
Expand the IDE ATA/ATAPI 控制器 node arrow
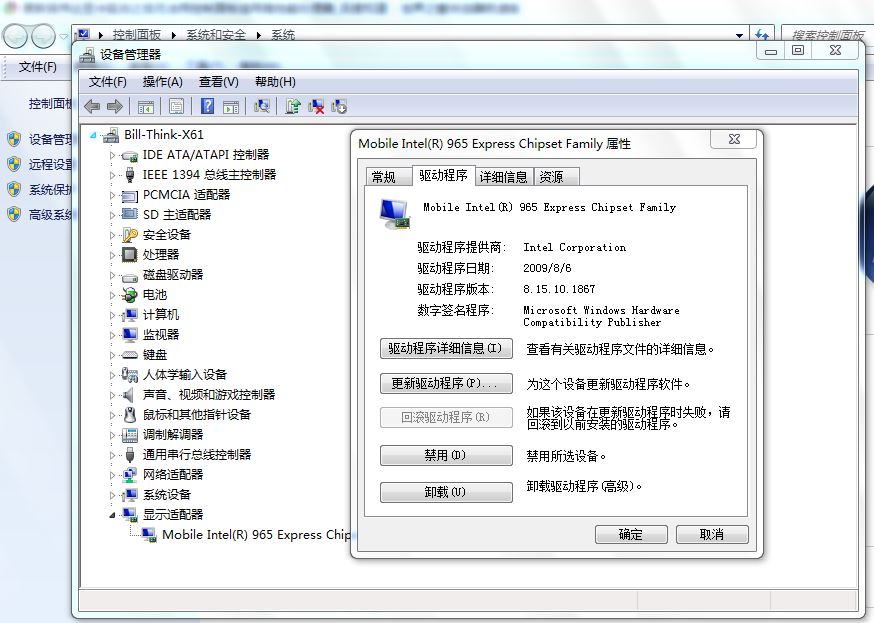[x=112, y=155]
